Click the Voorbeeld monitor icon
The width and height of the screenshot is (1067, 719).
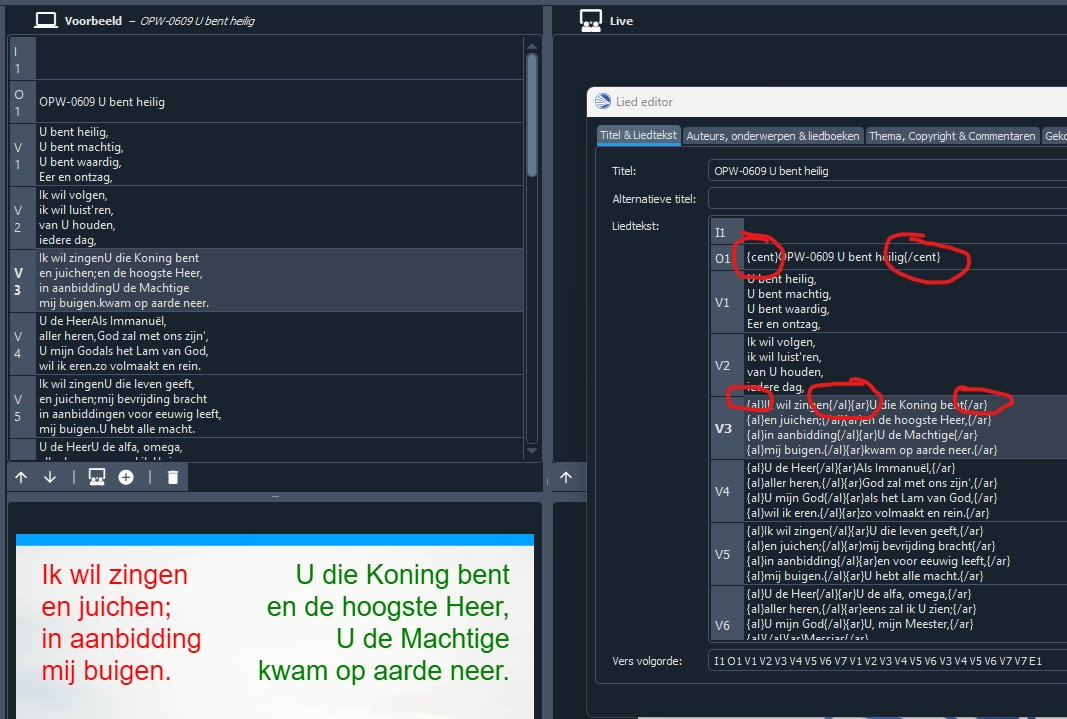point(45,20)
